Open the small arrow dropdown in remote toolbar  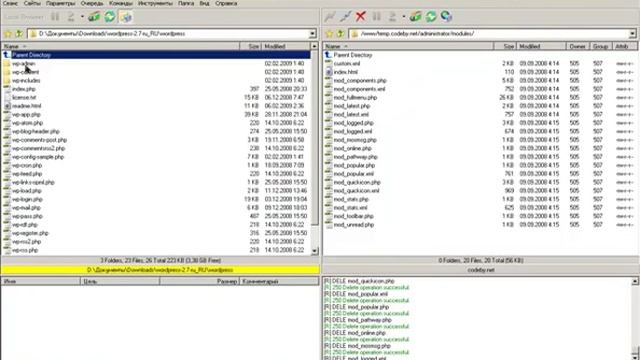404,17
